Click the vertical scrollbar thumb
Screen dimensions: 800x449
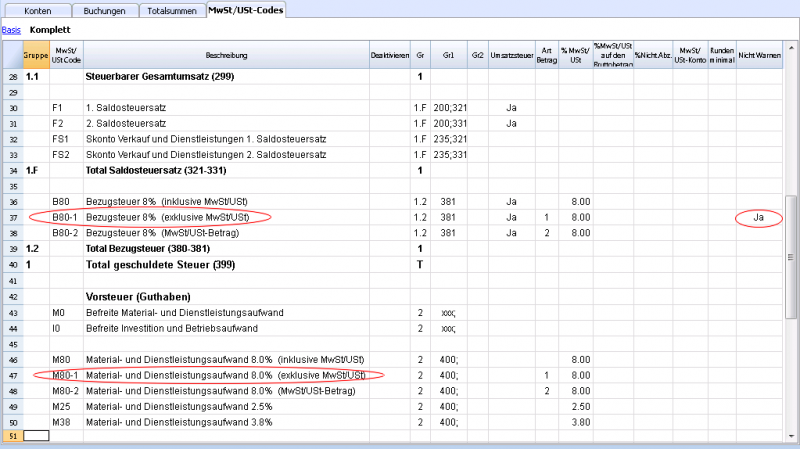click(791, 257)
